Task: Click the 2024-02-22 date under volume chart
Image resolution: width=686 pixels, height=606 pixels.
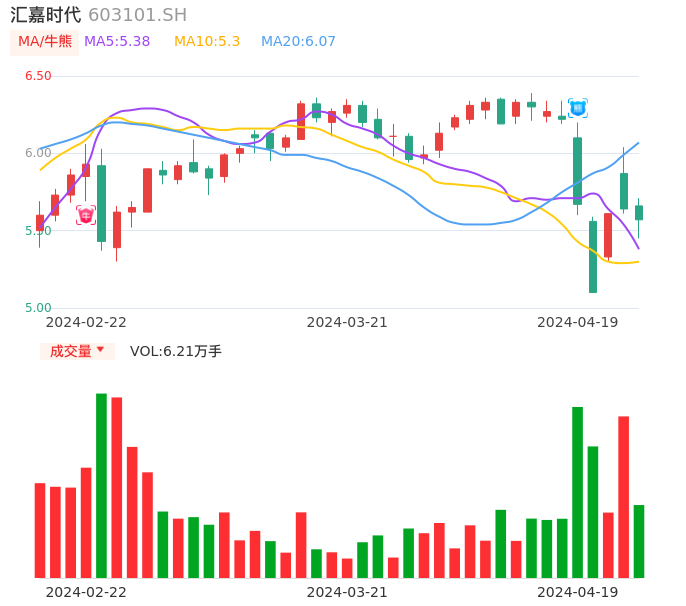Action: pyautogui.click(x=86, y=592)
